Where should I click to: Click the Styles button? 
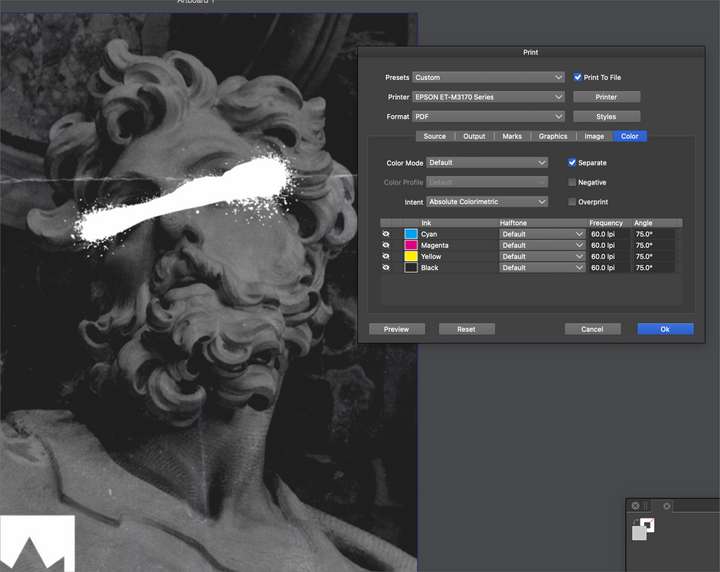click(606, 117)
